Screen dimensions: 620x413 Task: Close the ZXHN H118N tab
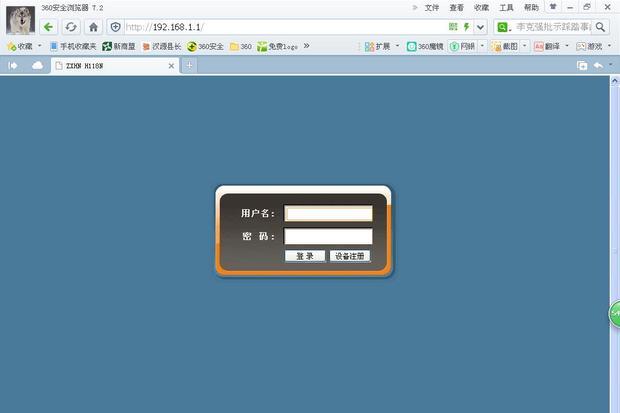pos(171,66)
